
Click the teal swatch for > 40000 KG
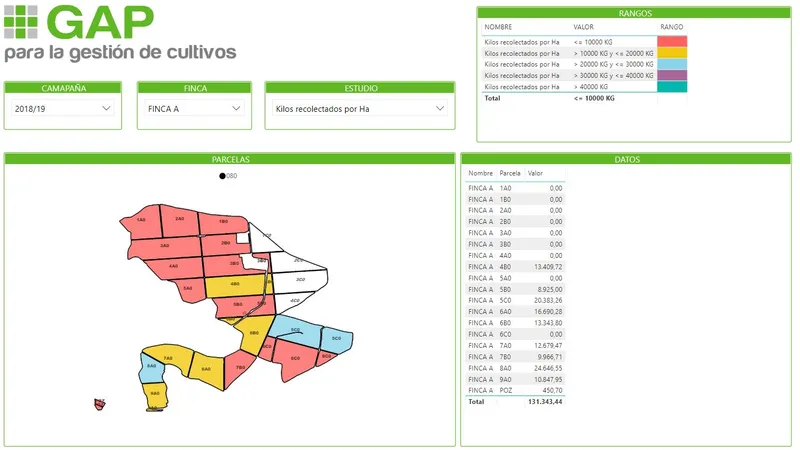672,86
